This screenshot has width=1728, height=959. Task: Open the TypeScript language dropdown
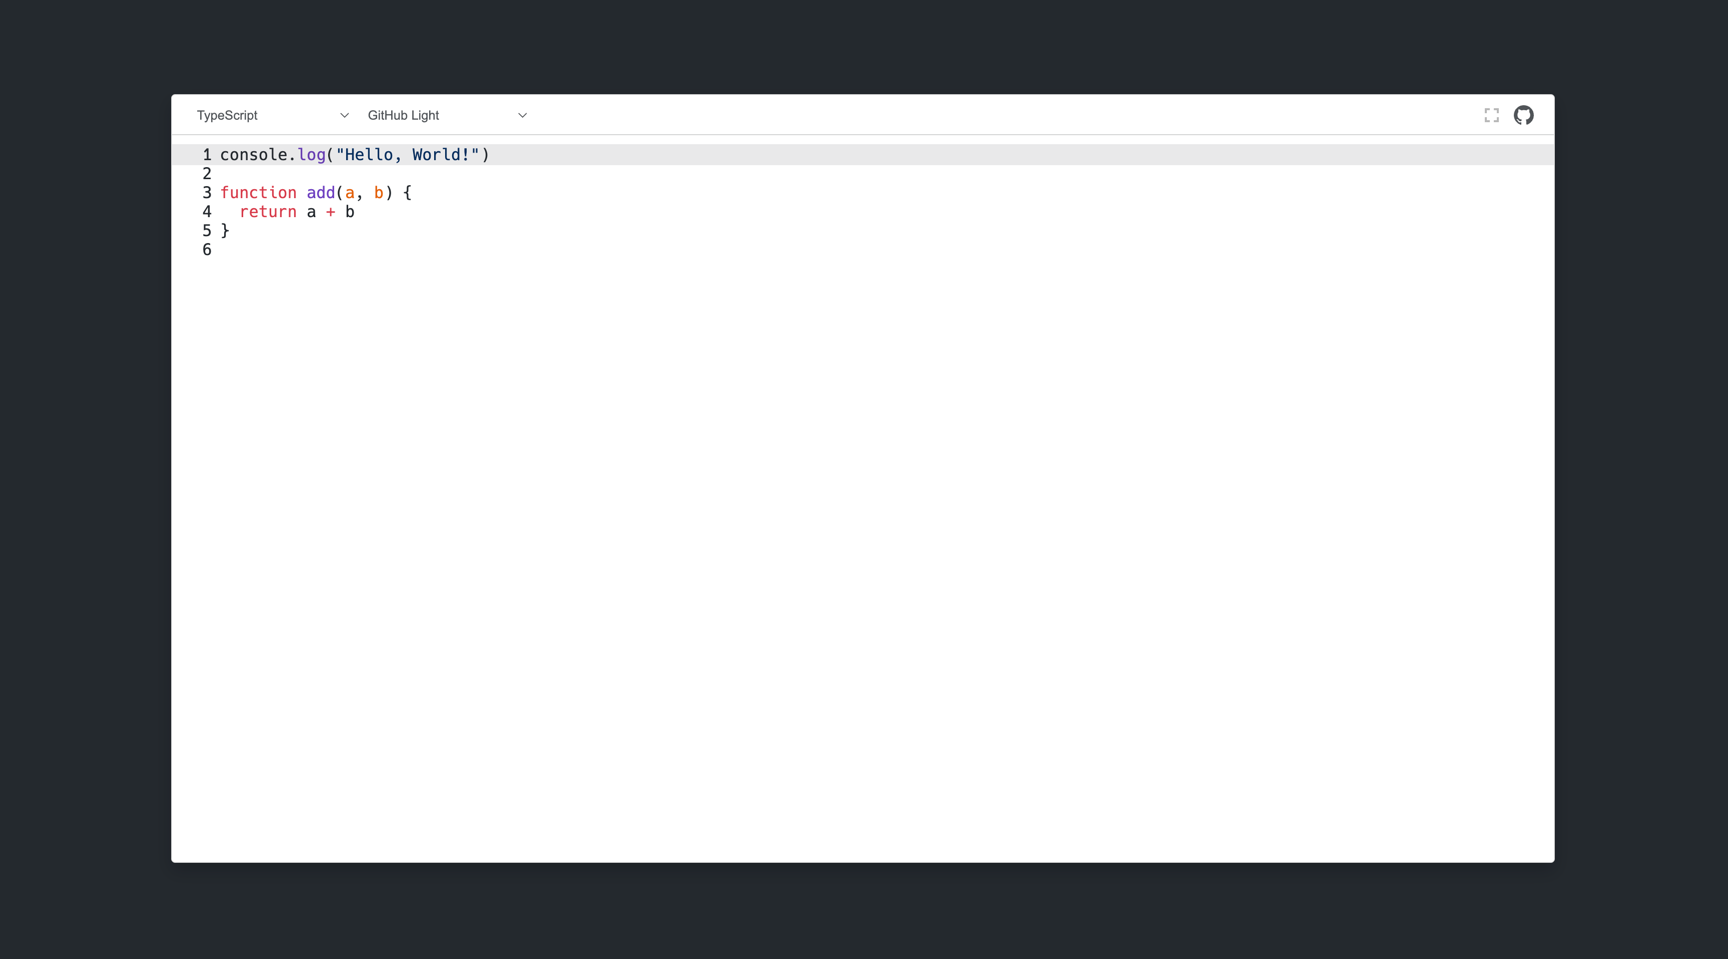272,115
